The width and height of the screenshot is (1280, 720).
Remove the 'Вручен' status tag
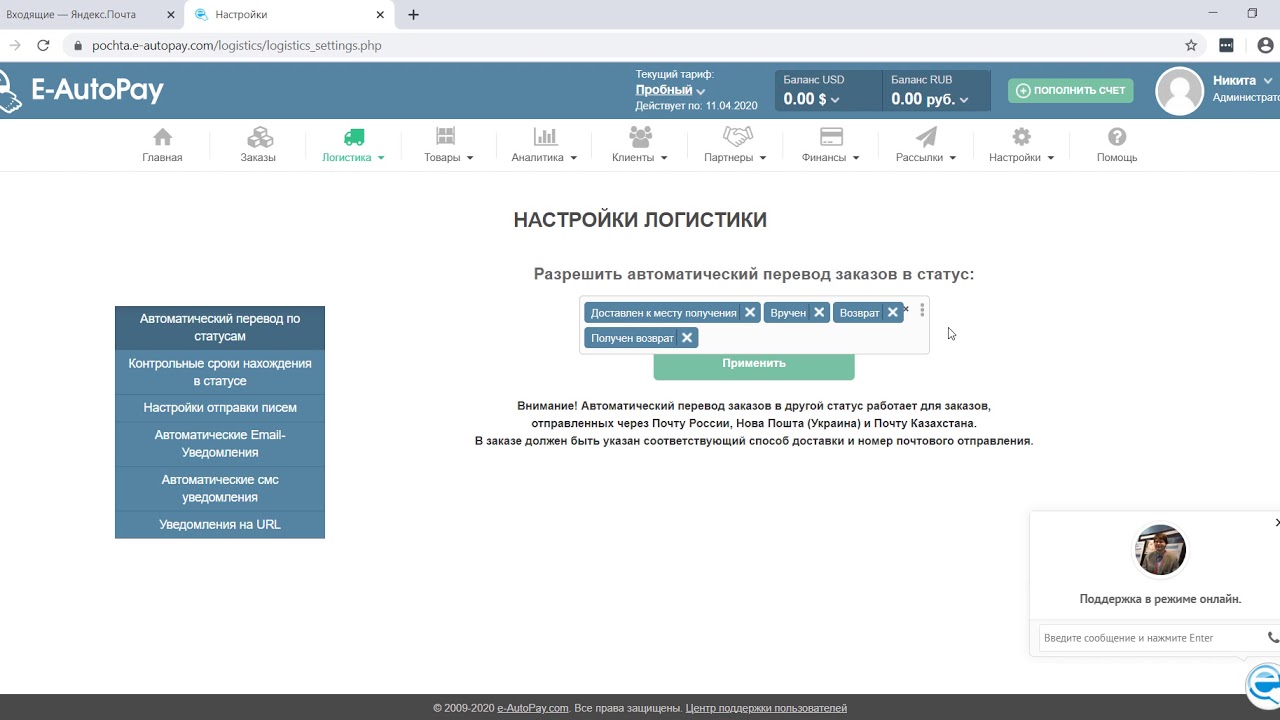tap(819, 312)
